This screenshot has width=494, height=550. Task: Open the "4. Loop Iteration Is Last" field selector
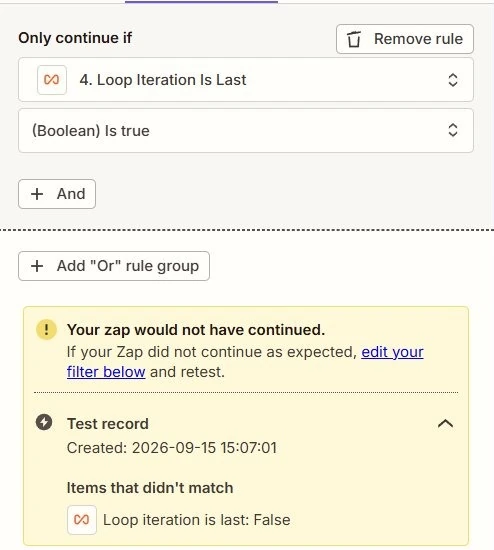tap(246, 80)
